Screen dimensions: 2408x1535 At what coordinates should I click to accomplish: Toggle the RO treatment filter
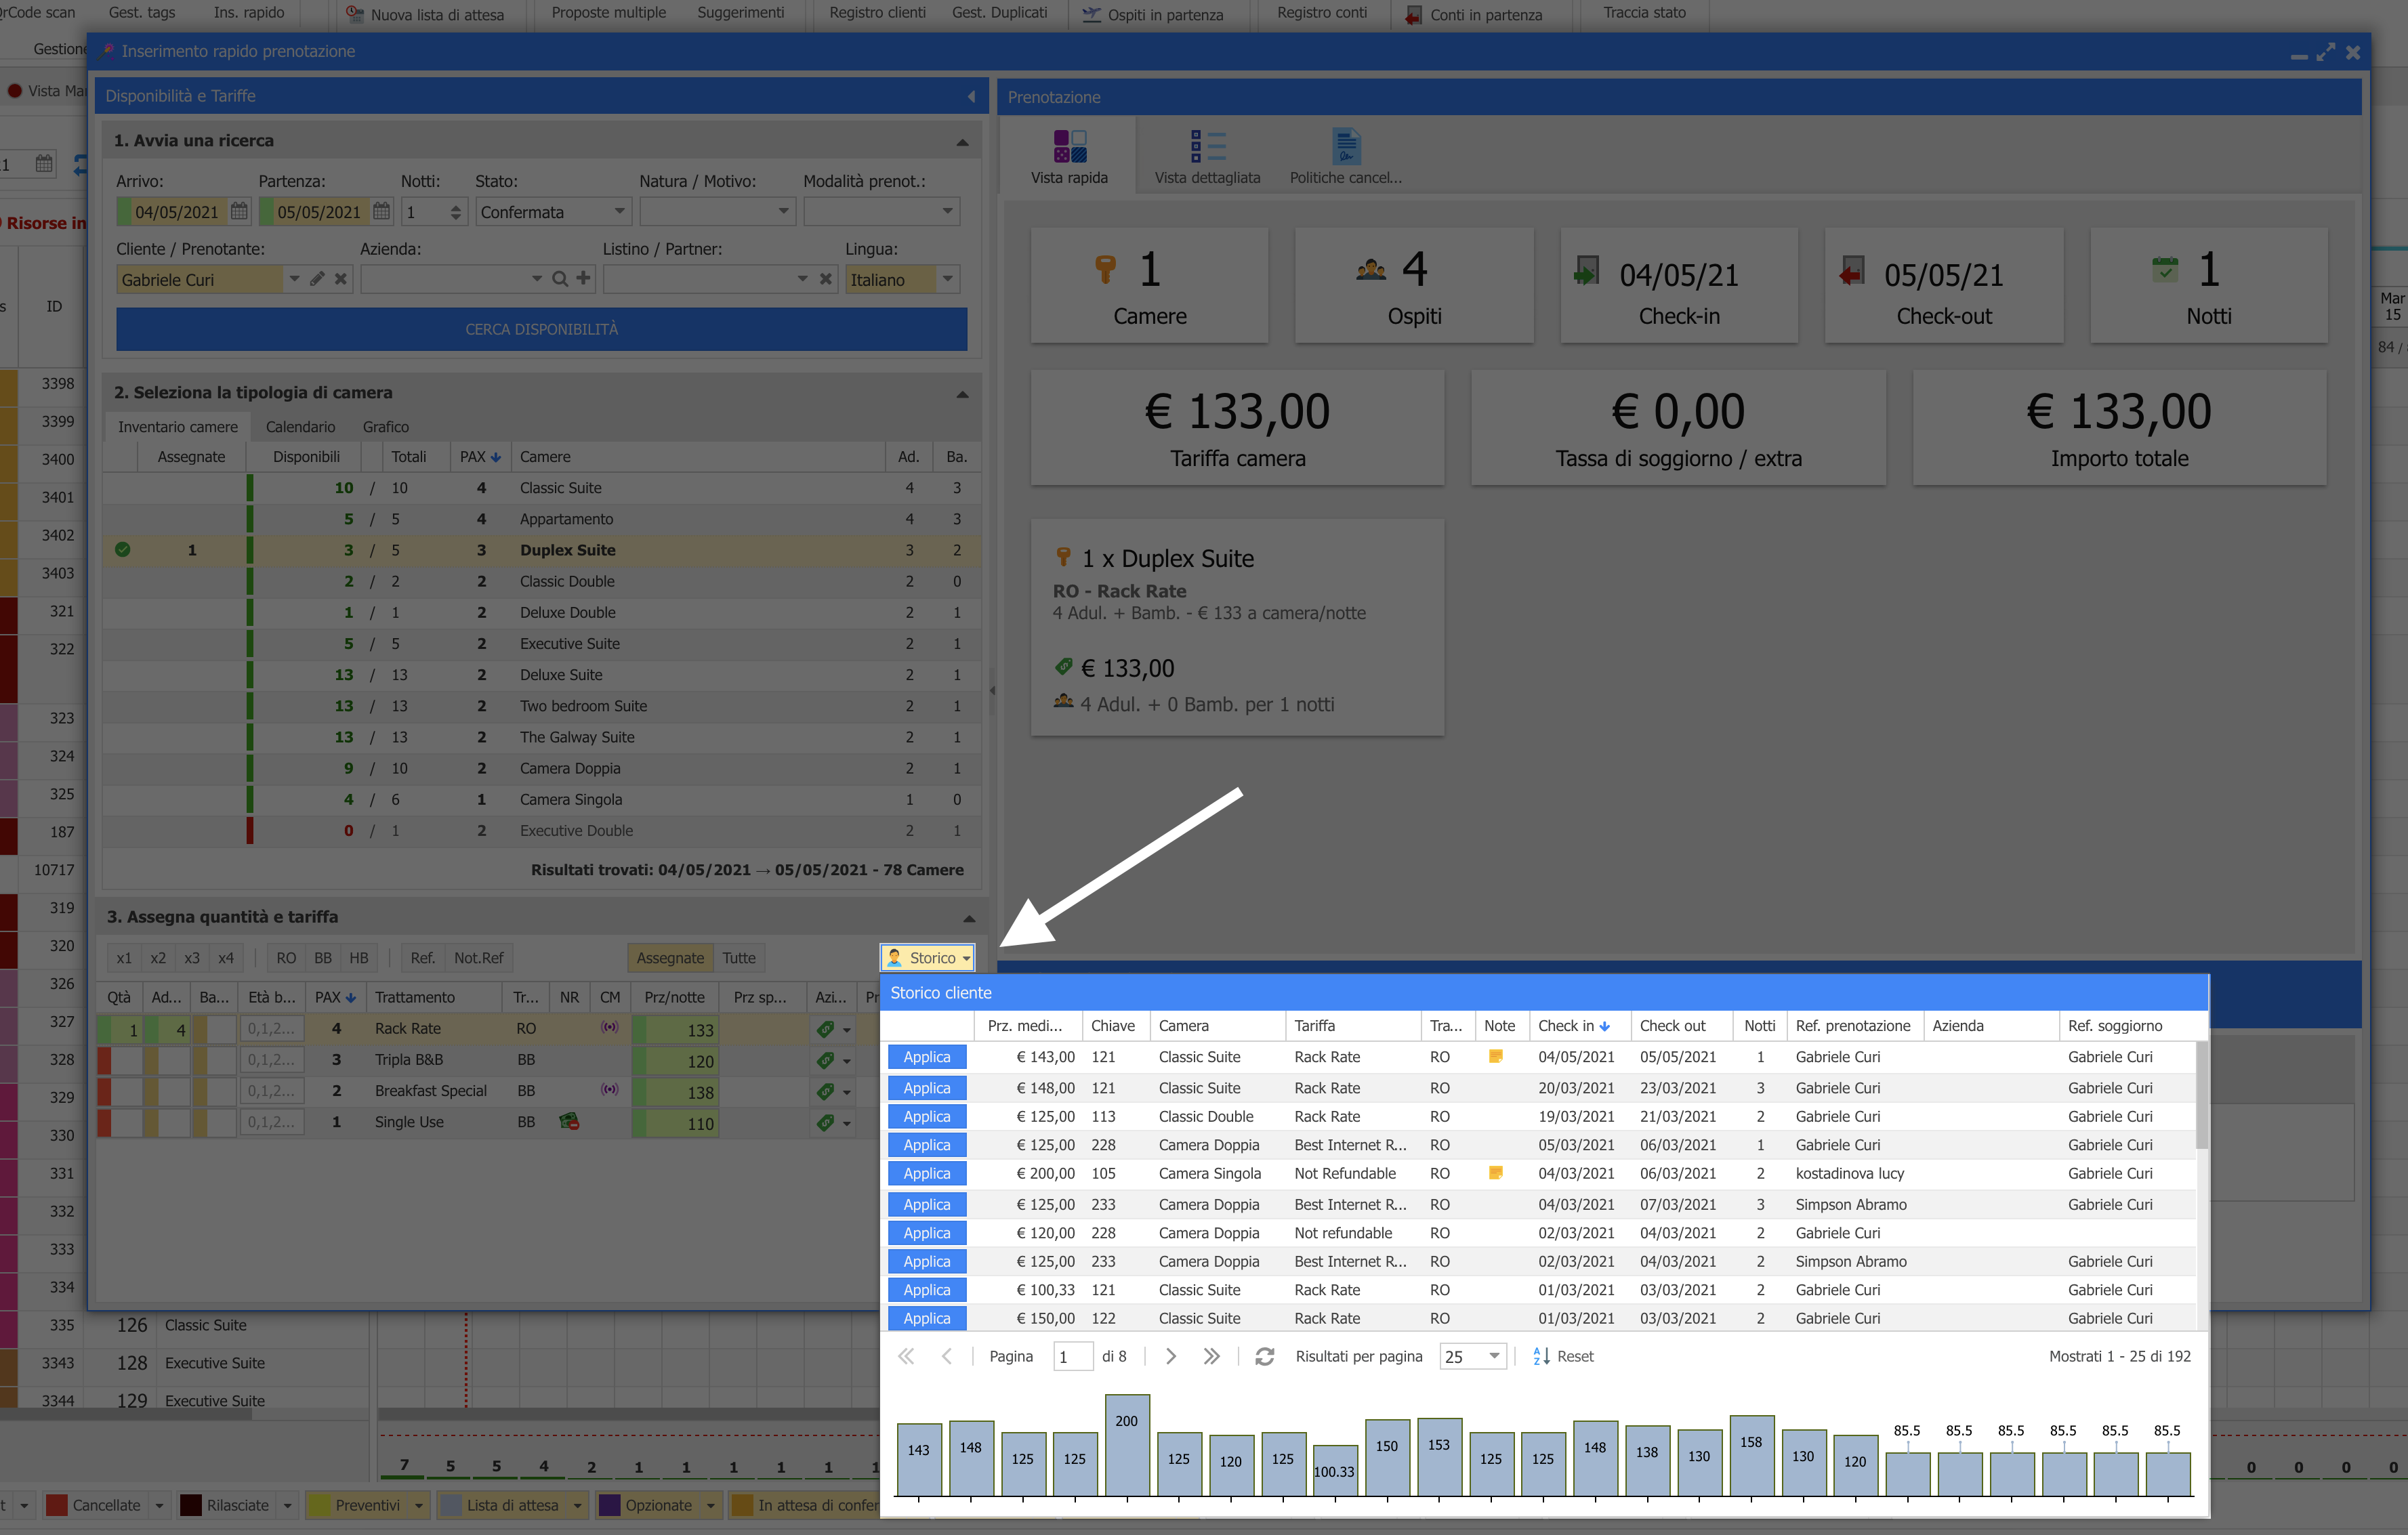point(286,958)
